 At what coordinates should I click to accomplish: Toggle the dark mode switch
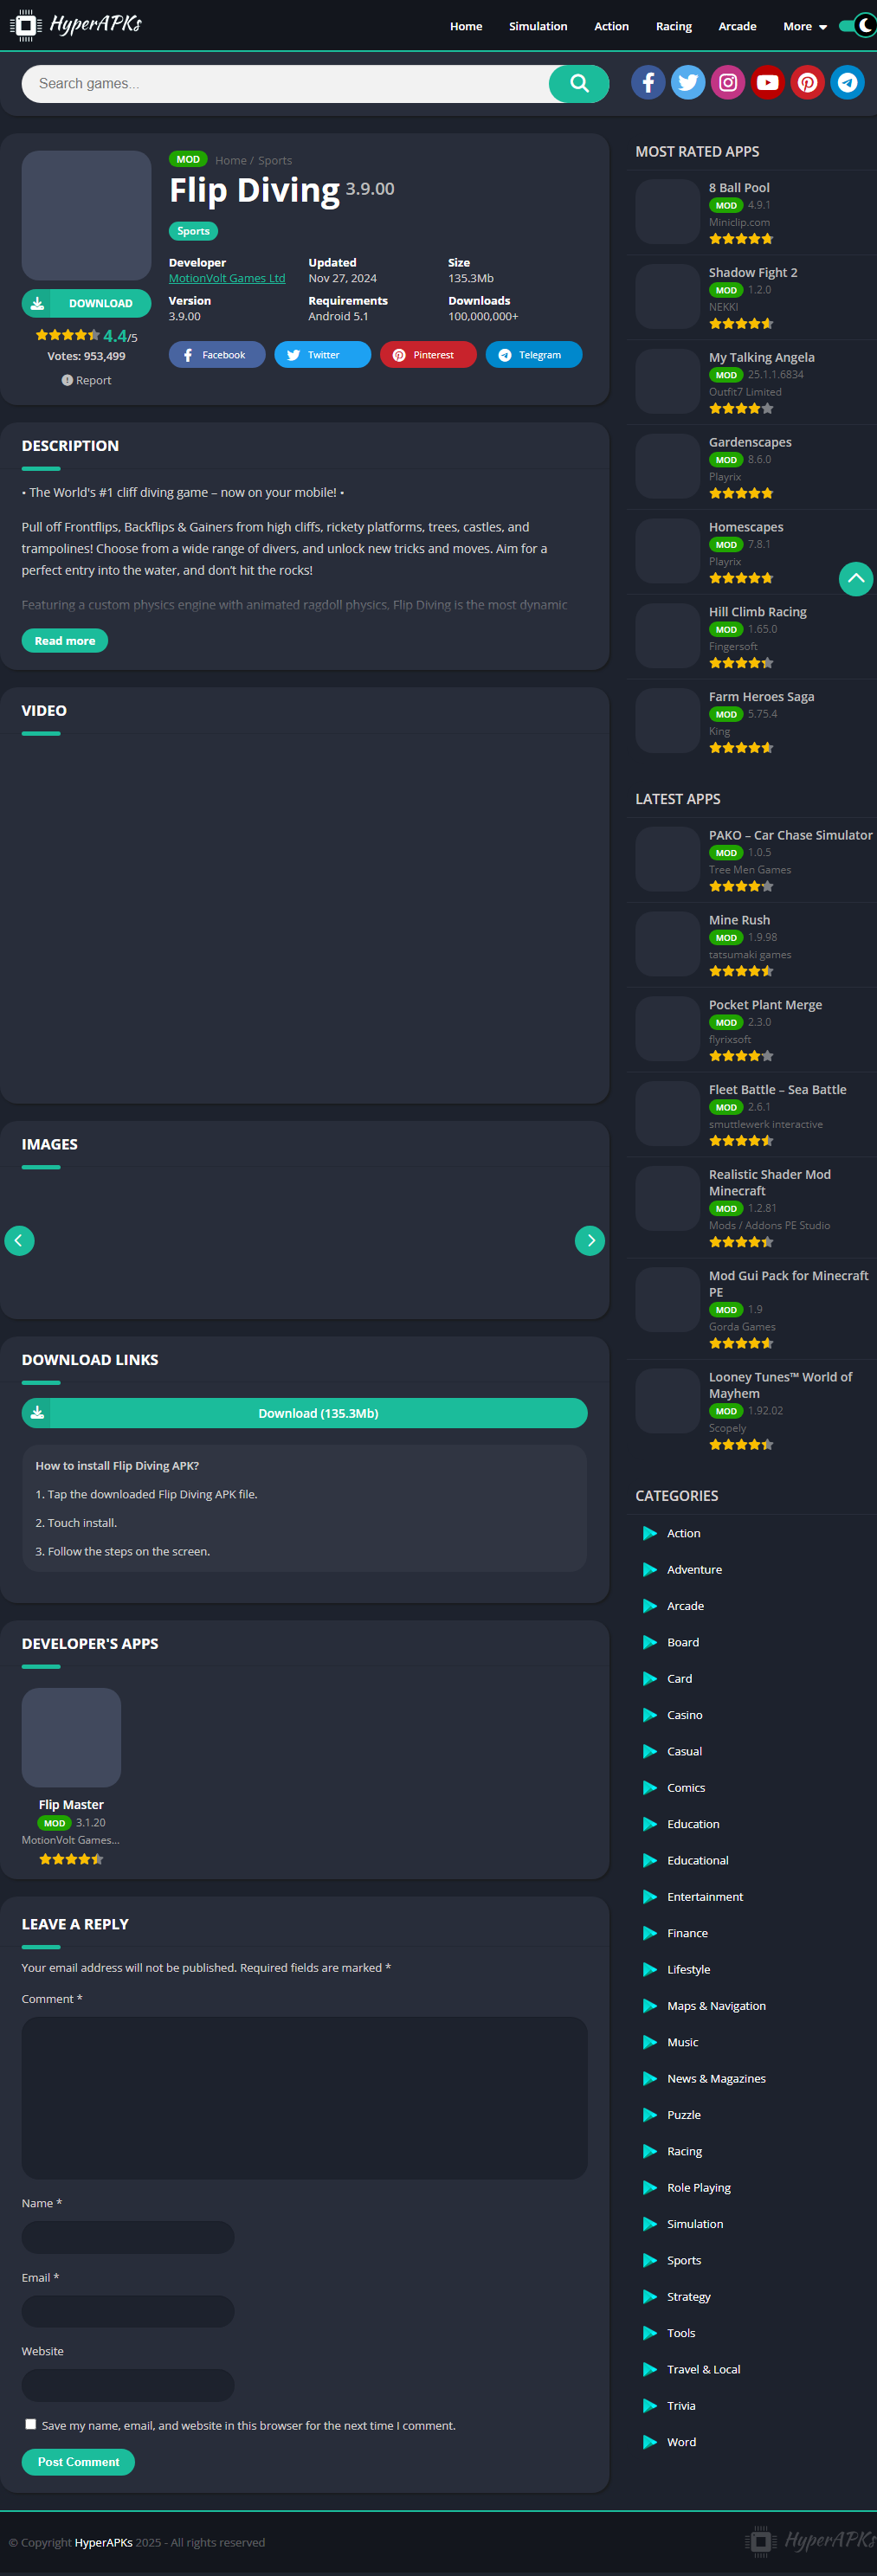coord(858,26)
